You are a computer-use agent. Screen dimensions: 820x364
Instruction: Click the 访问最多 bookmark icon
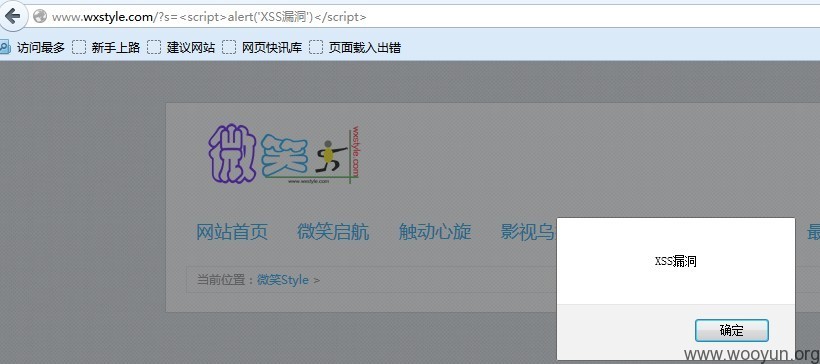pyautogui.click(x=5, y=48)
